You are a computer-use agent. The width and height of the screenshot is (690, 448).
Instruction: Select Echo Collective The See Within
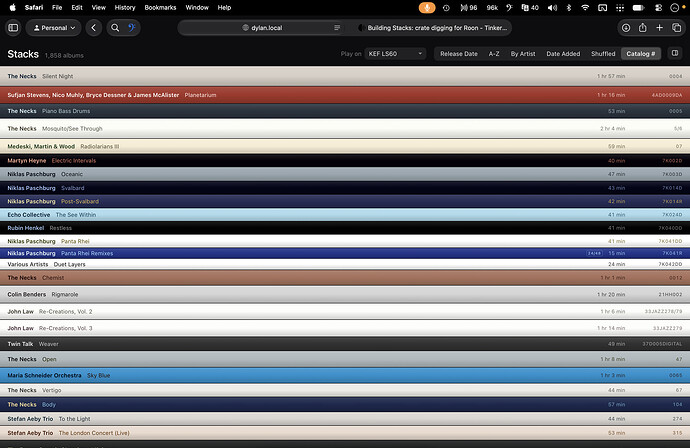[345, 215]
